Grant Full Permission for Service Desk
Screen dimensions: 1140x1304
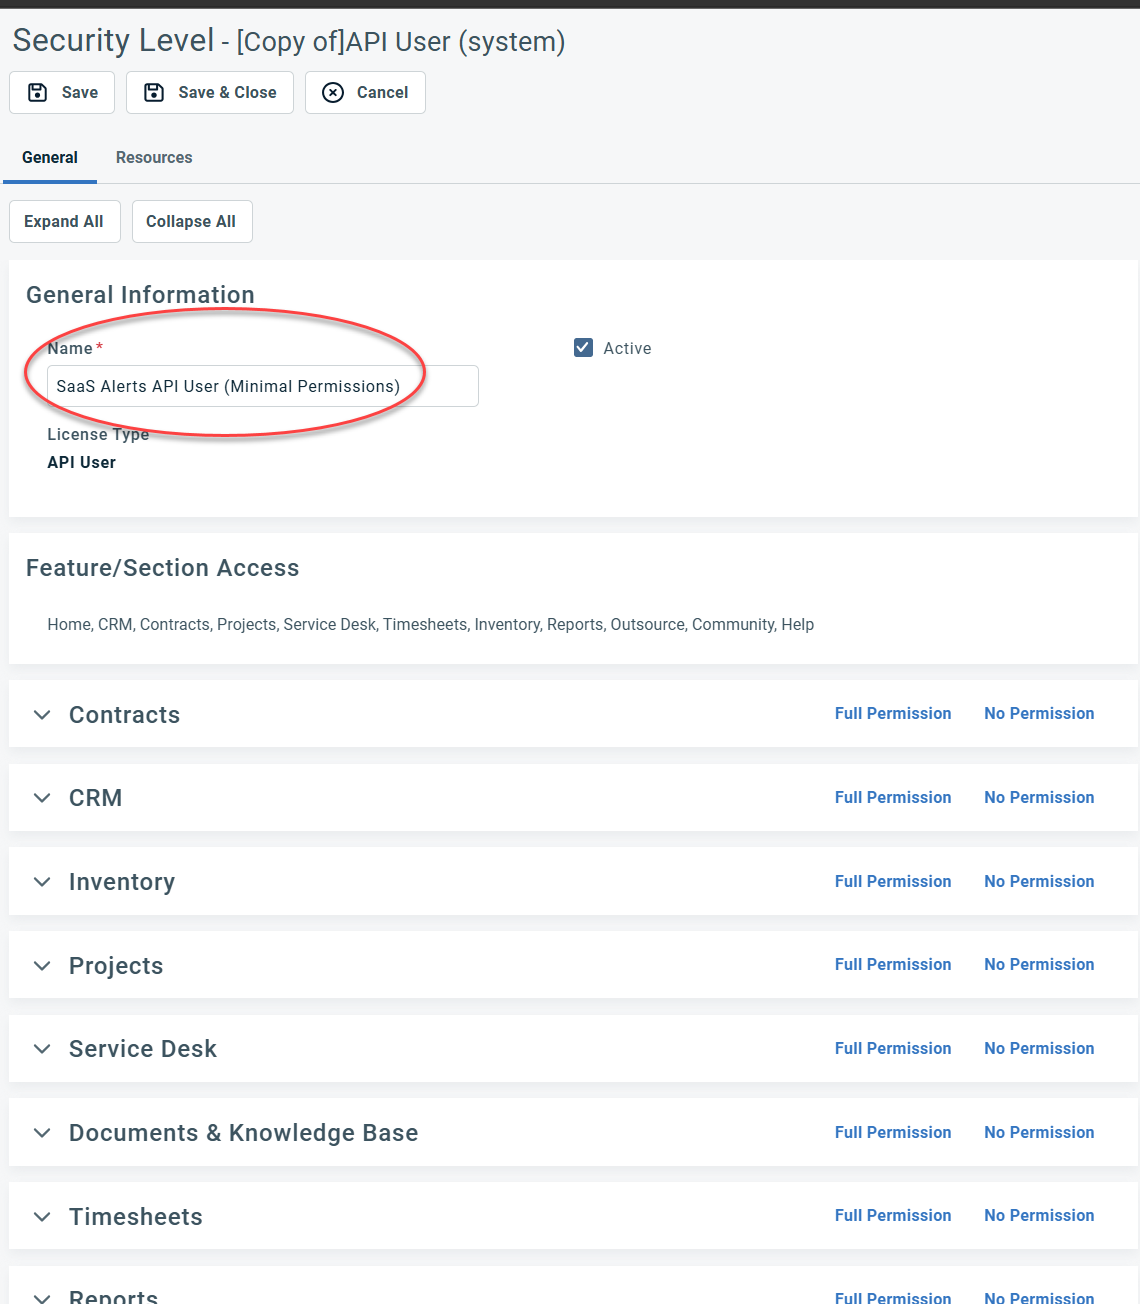click(x=892, y=1048)
